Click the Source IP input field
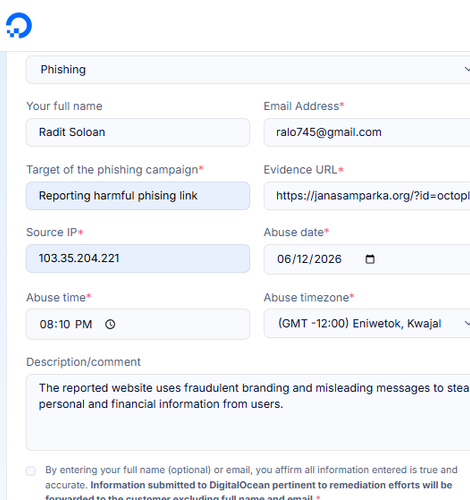This screenshot has height=500, width=470. tap(138, 258)
